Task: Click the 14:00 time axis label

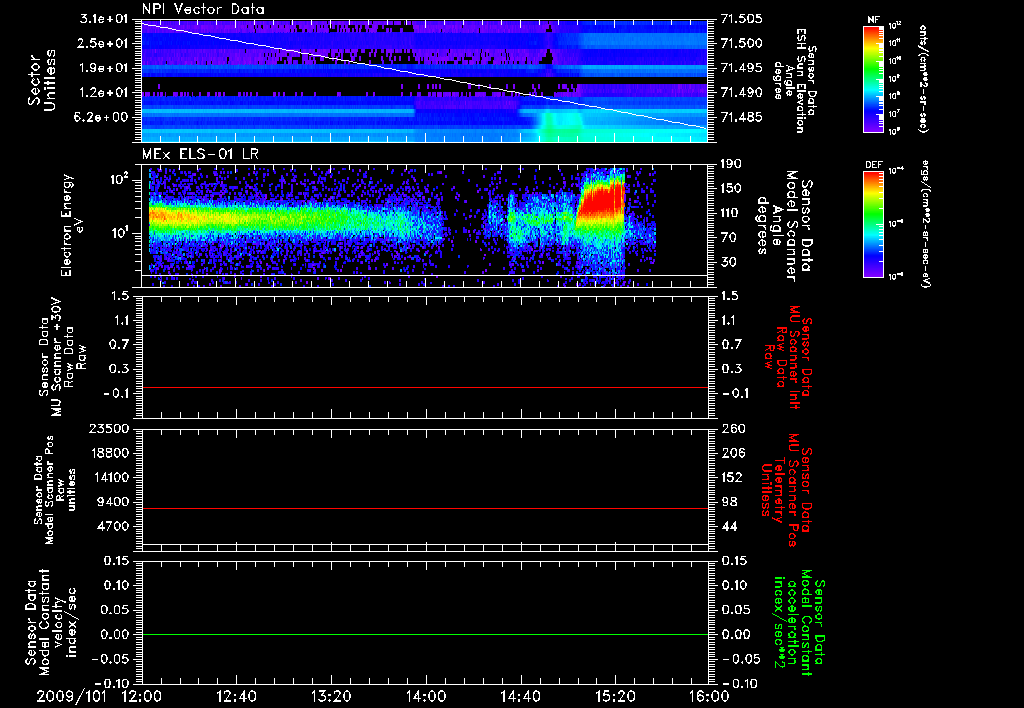Action: pos(426,696)
